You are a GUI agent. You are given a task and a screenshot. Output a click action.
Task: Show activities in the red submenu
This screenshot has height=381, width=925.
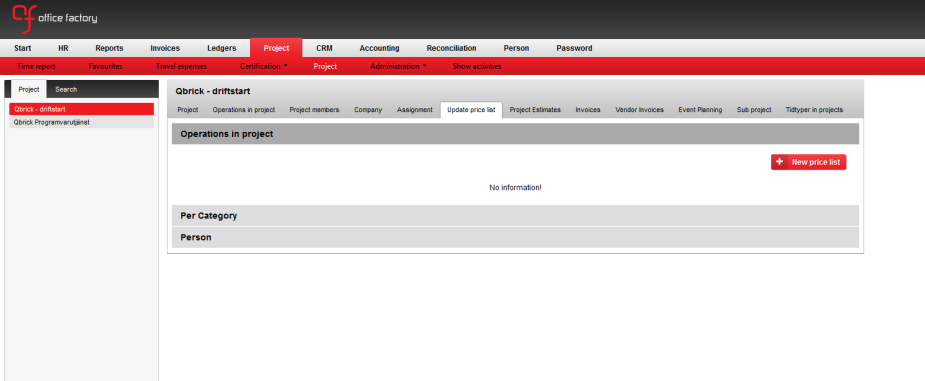477,66
